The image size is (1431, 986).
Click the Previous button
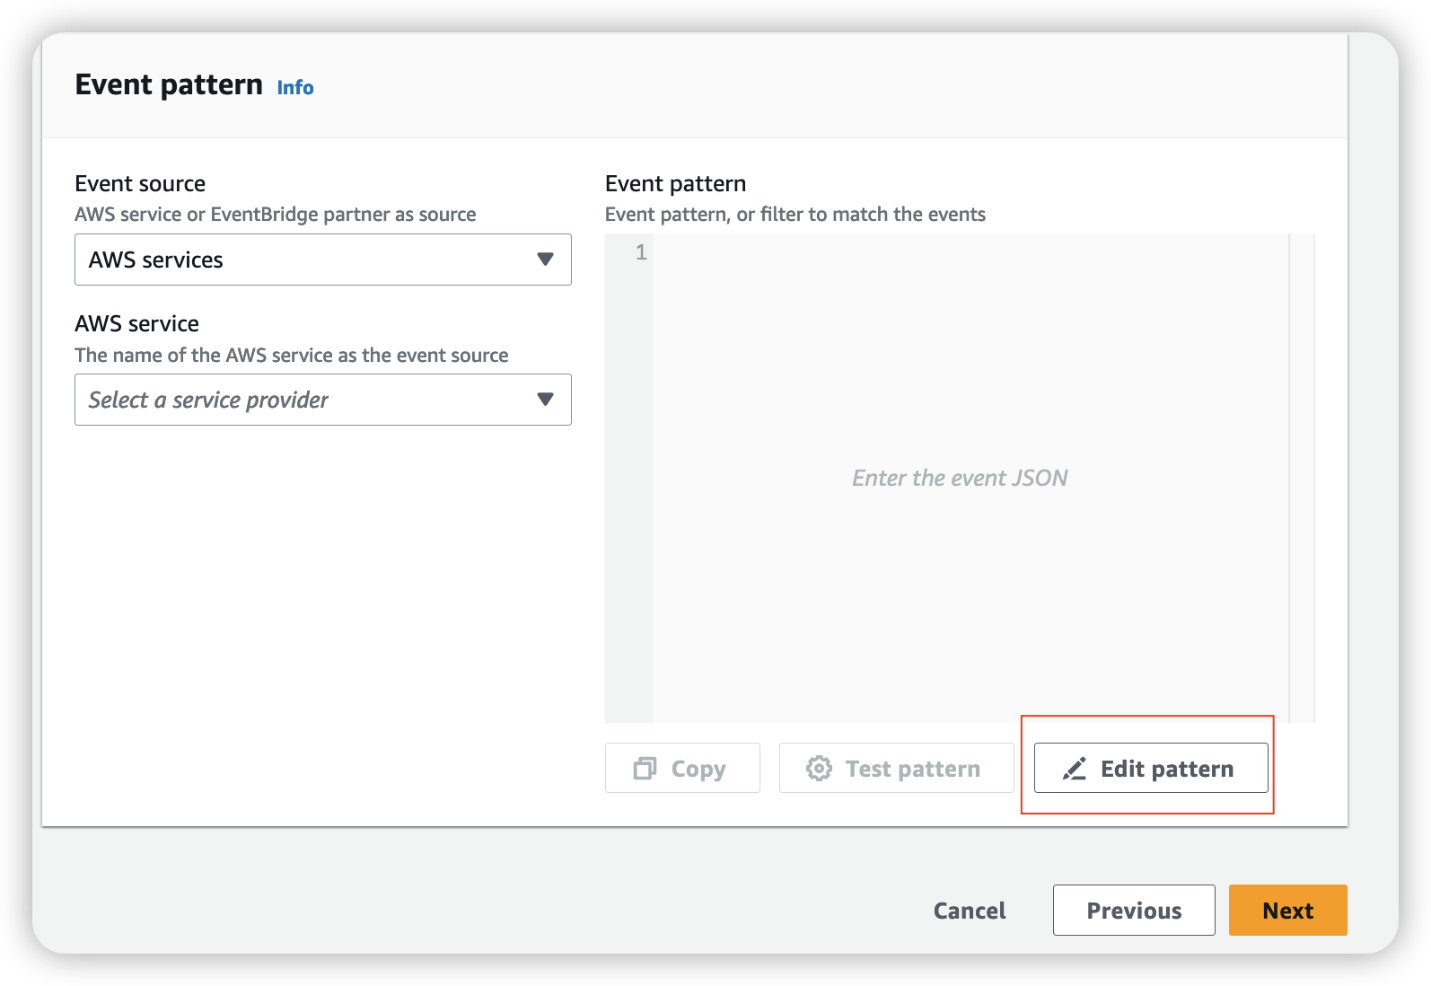click(1133, 910)
